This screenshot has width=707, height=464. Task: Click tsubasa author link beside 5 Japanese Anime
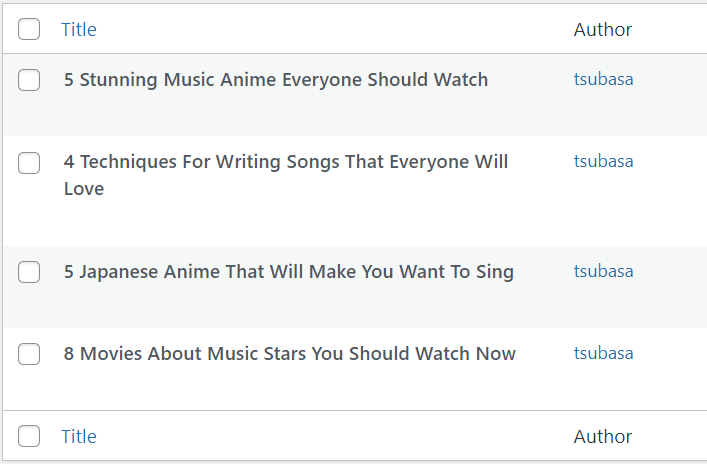tap(603, 272)
